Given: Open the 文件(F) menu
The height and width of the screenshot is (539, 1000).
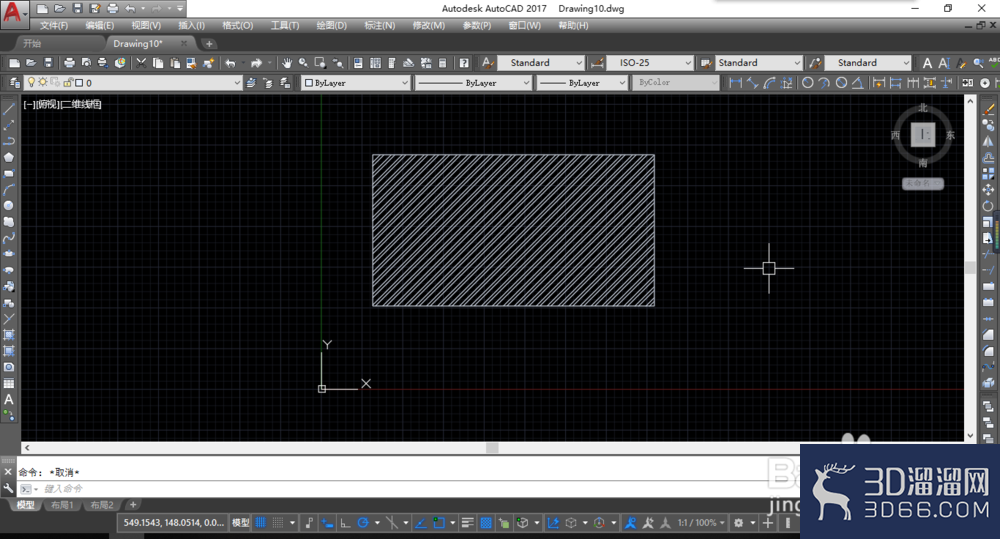Looking at the screenshot, I should [x=54, y=26].
